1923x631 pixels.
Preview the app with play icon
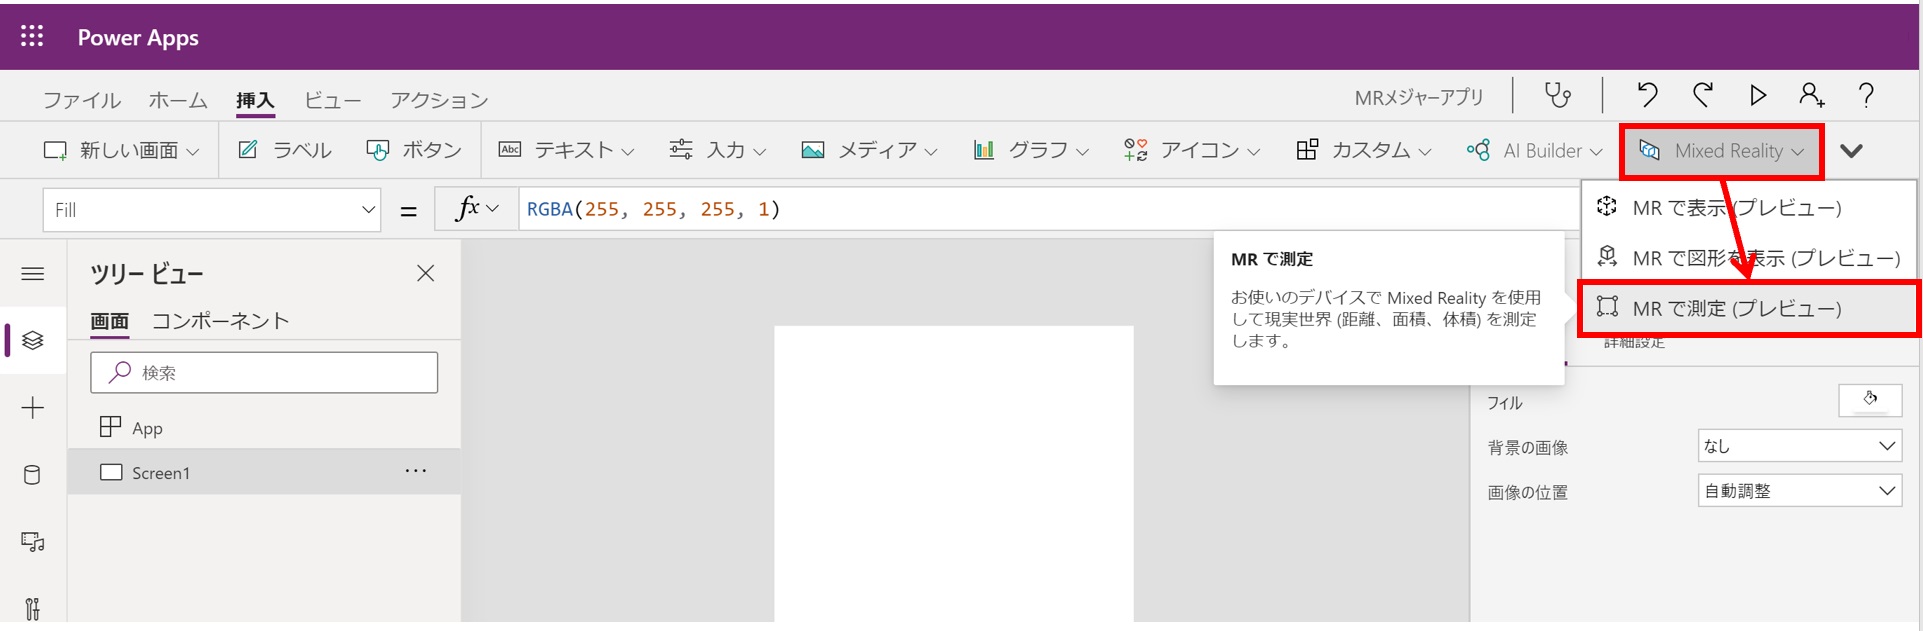pyautogui.click(x=1757, y=95)
